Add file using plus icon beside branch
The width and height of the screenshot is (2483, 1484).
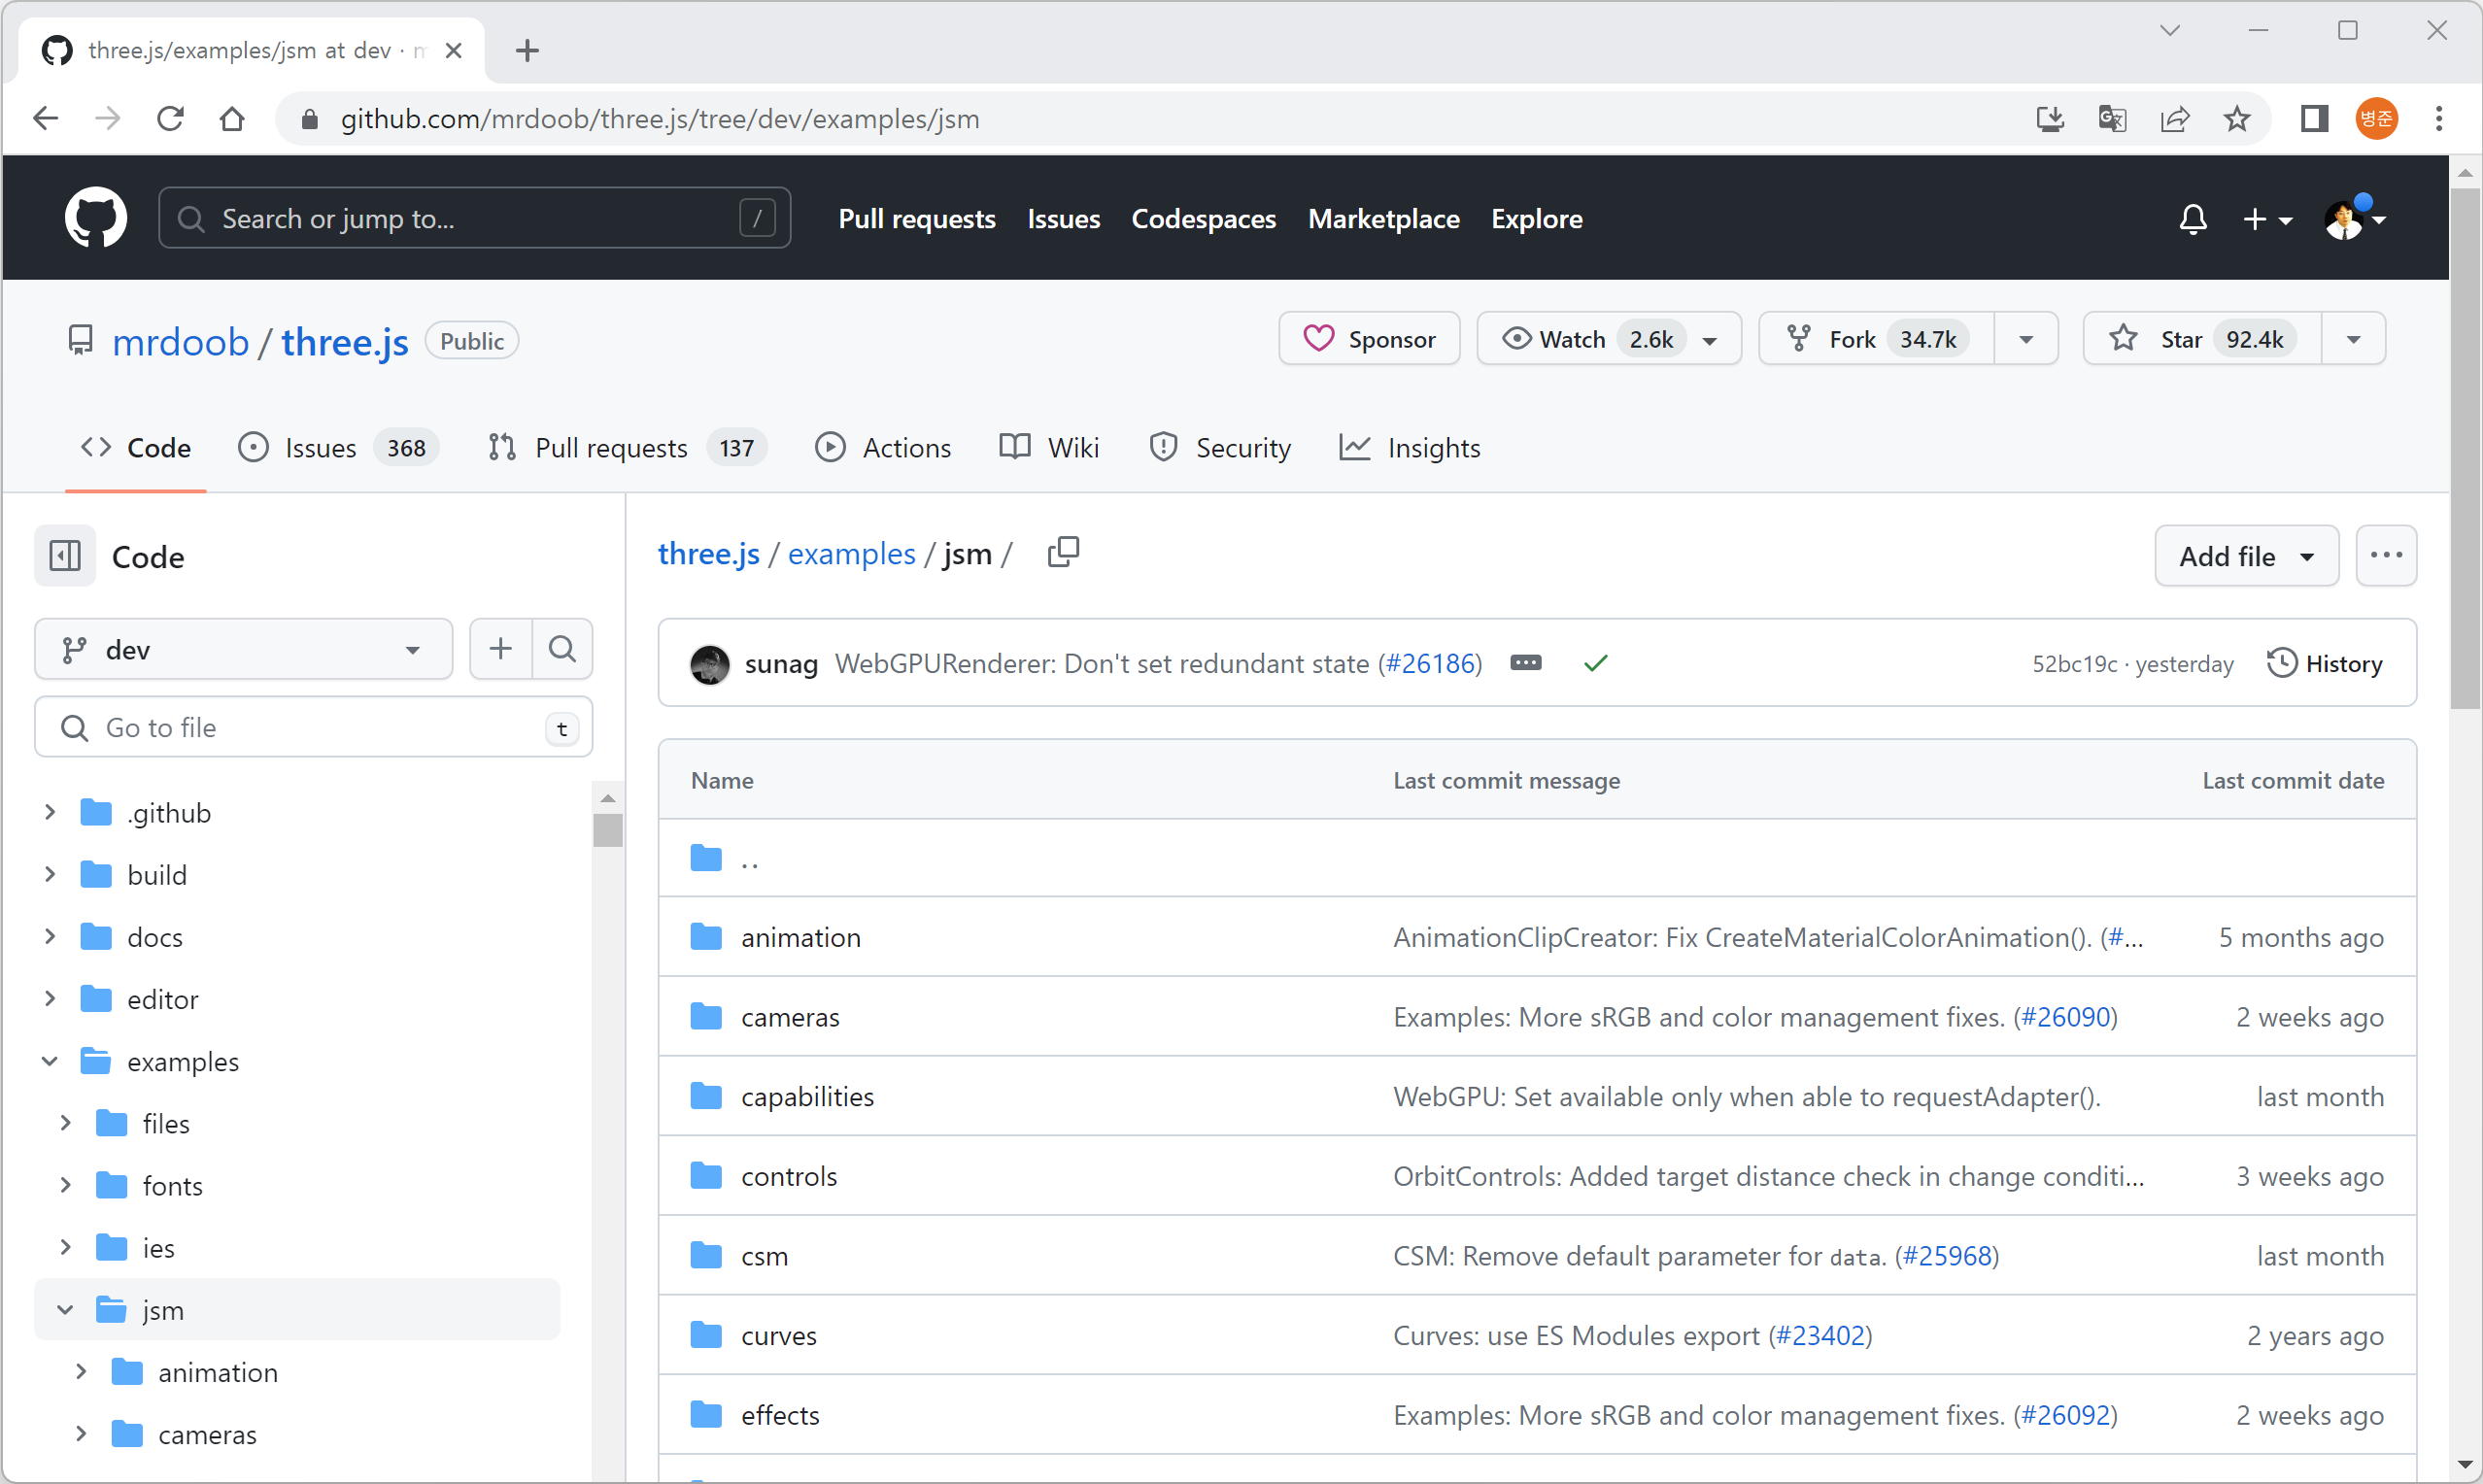(x=501, y=649)
